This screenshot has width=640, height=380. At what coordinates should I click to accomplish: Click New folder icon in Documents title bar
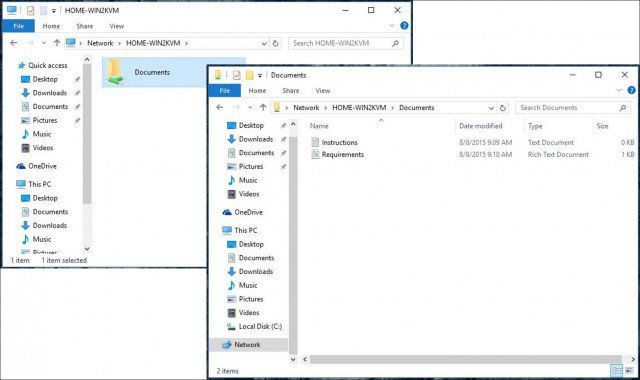(x=249, y=75)
